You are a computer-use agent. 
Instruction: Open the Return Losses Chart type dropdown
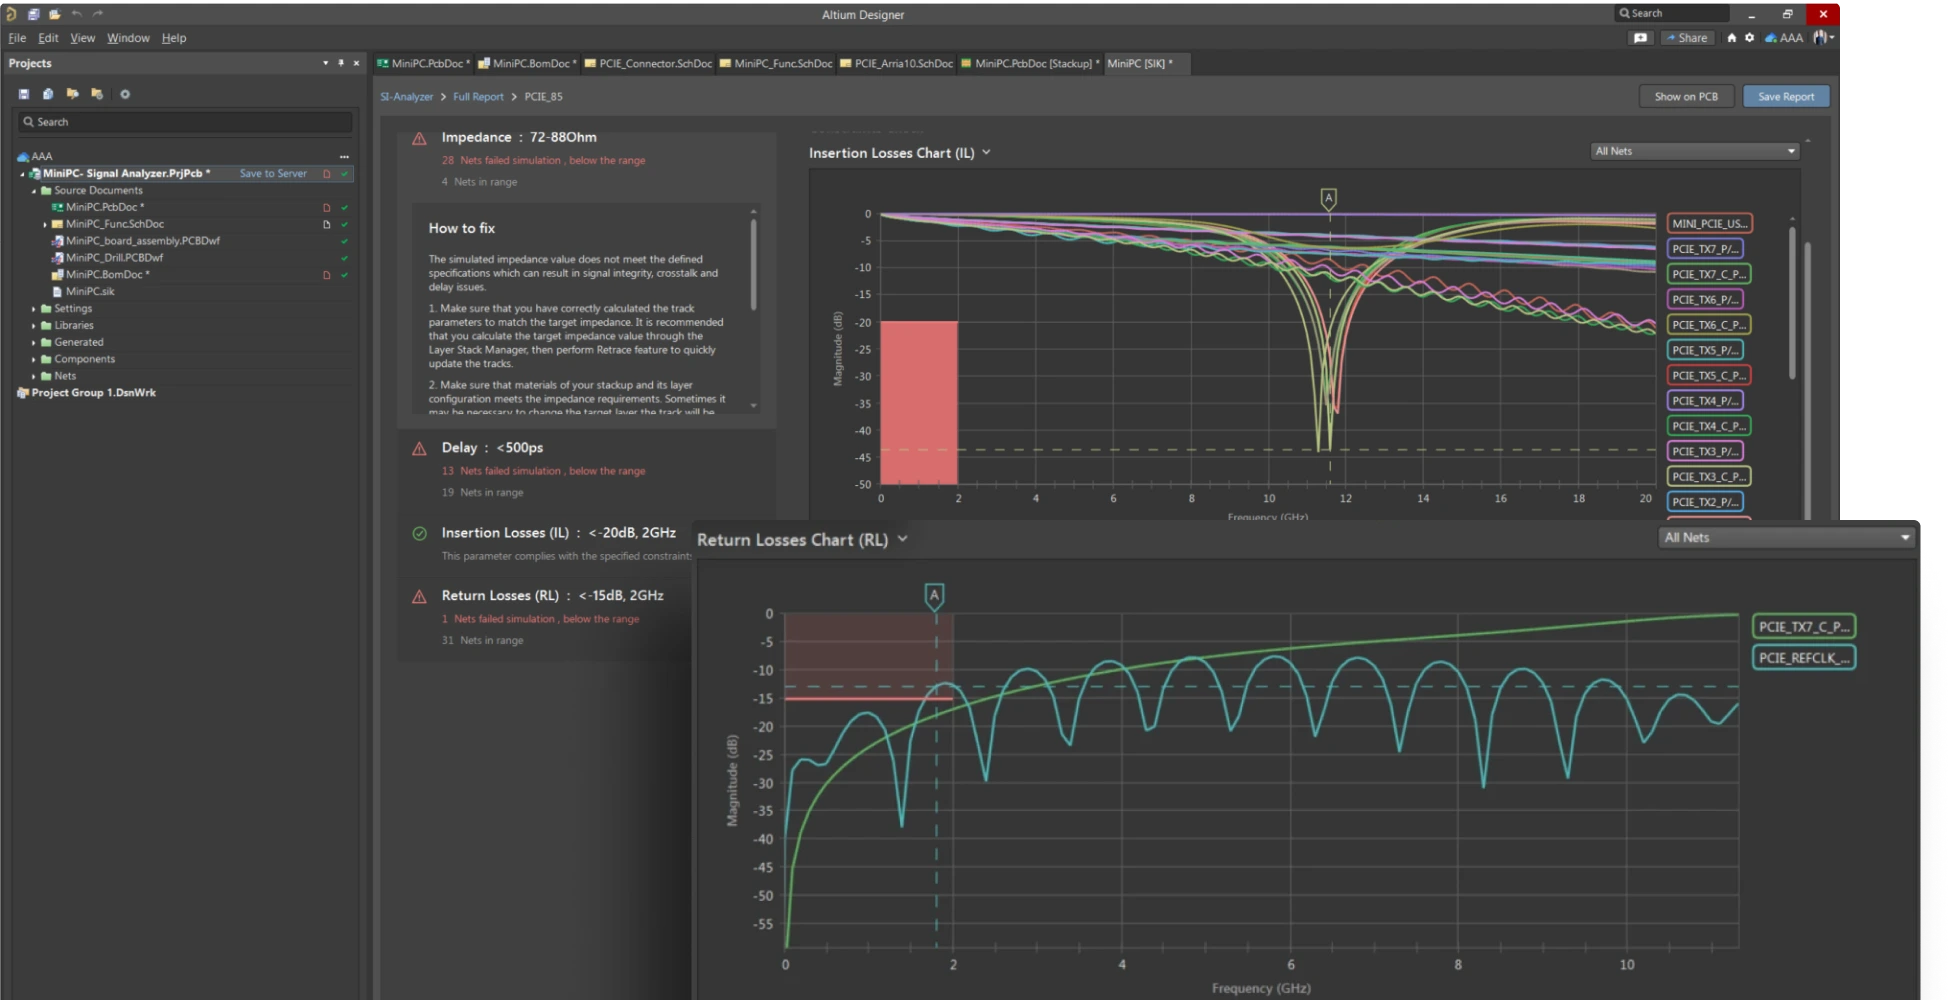point(902,539)
